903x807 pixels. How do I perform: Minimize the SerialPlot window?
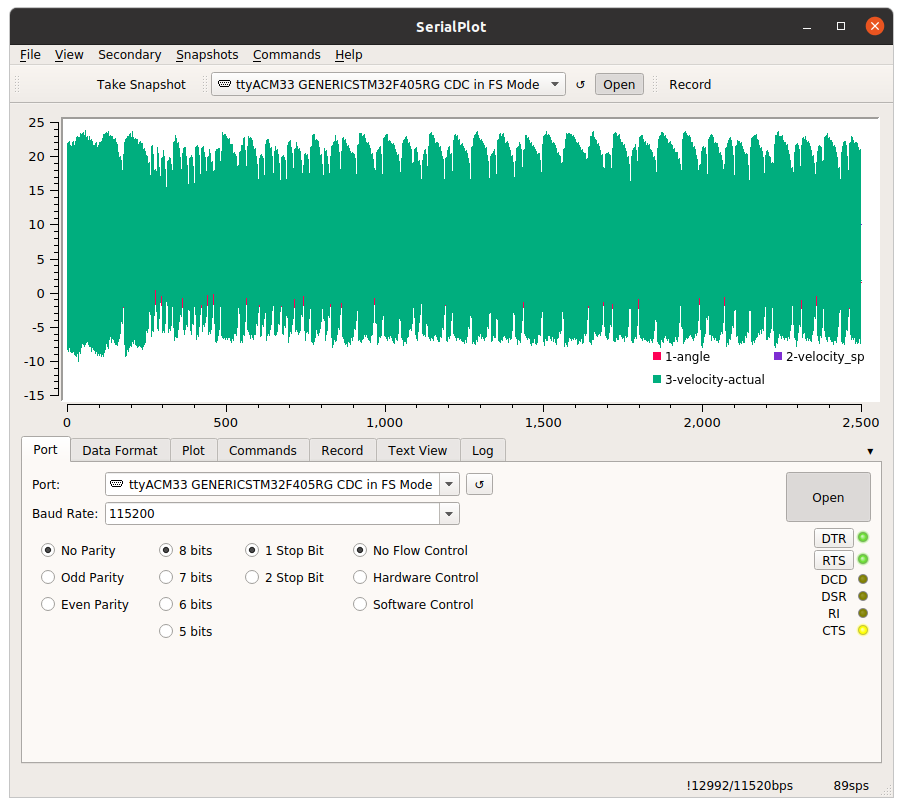pyautogui.click(x=808, y=26)
